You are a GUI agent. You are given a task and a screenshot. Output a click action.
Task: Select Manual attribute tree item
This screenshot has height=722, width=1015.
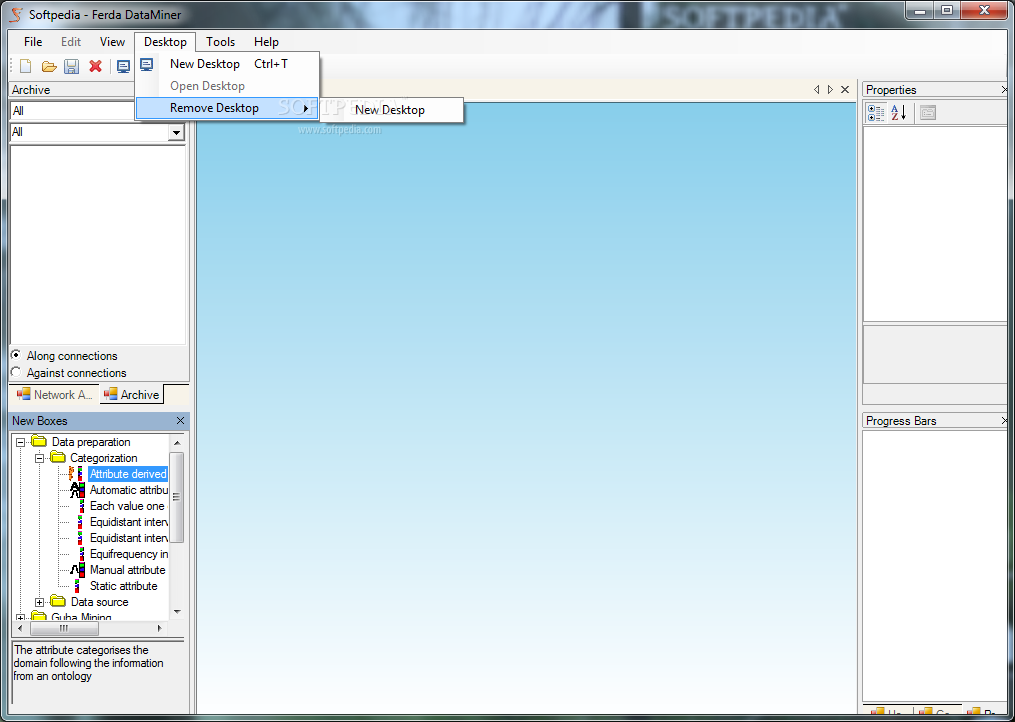point(128,570)
